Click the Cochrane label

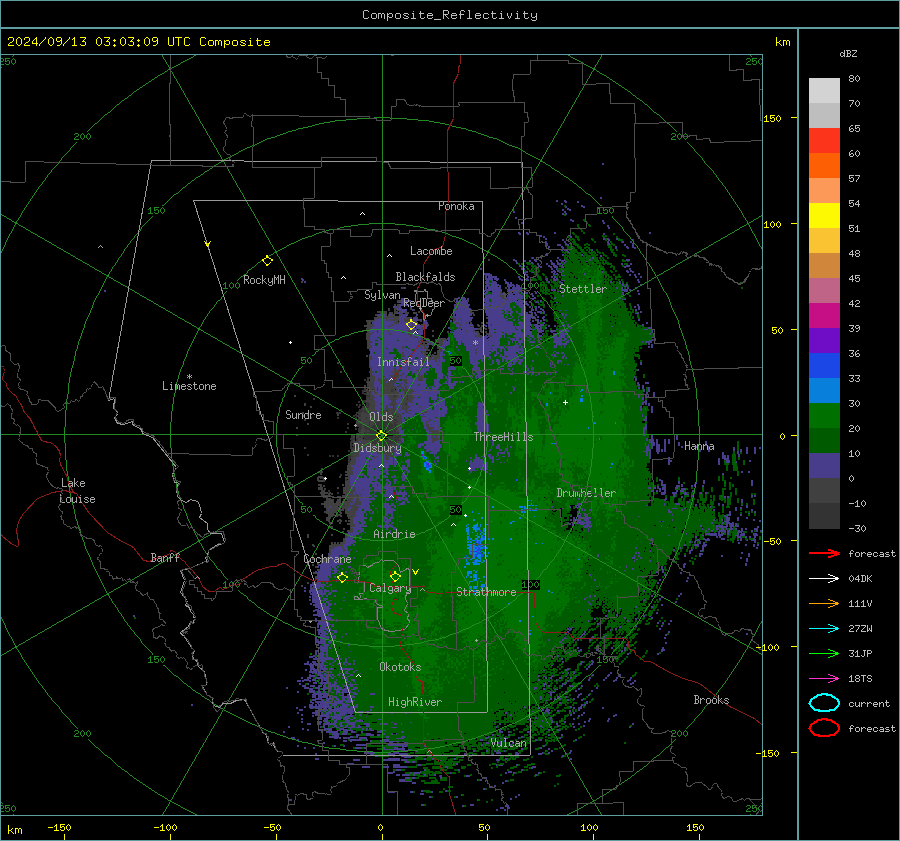(327, 559)
